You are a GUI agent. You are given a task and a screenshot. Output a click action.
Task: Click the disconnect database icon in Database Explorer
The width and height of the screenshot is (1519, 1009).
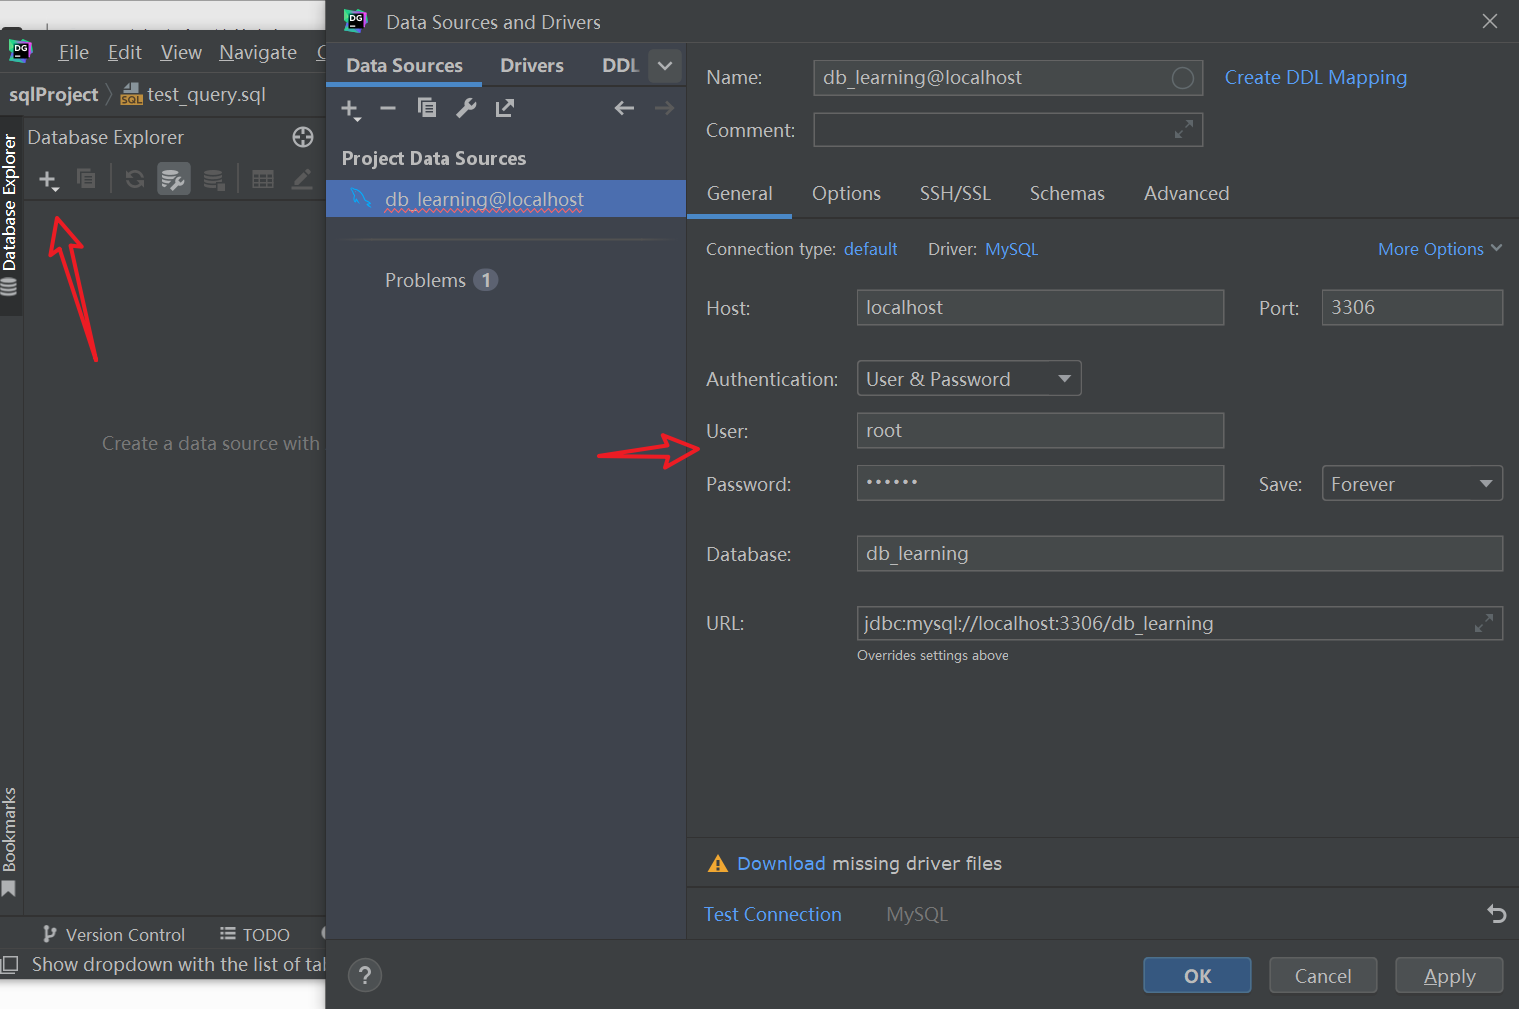pyautogui.click(x=214, y=180)
